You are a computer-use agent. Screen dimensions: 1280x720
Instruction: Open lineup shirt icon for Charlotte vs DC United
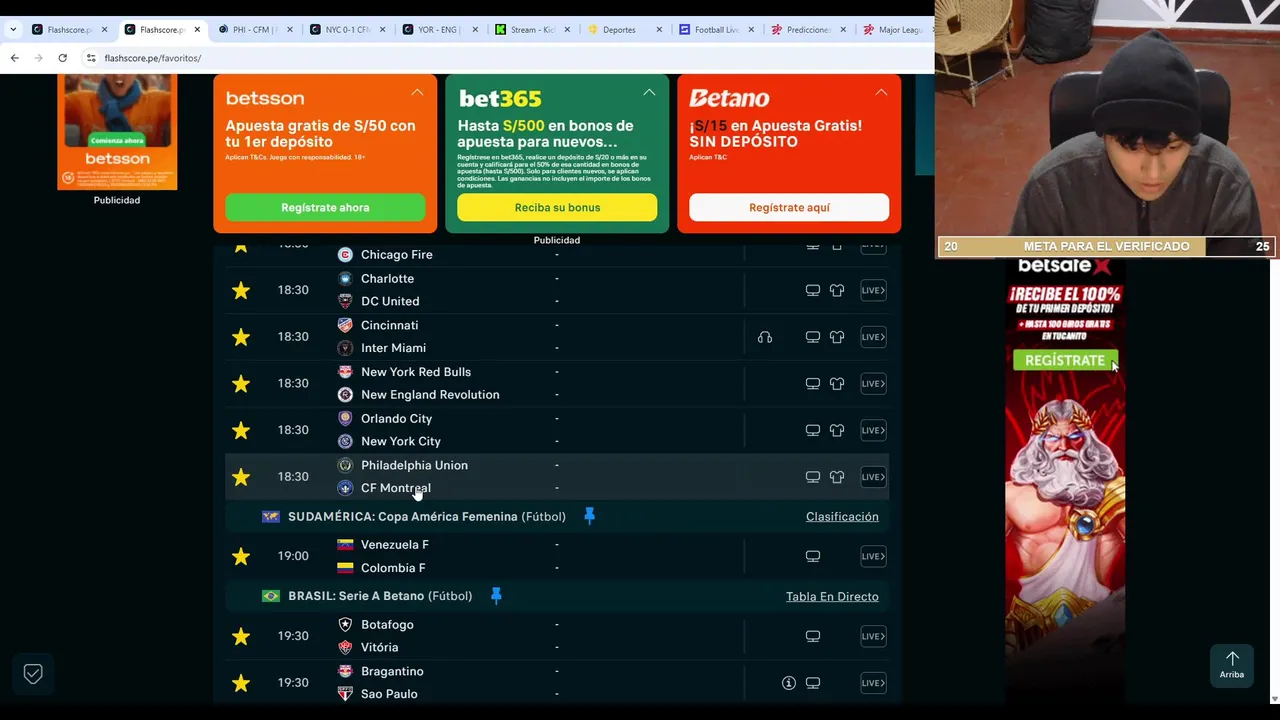[837, 290]
